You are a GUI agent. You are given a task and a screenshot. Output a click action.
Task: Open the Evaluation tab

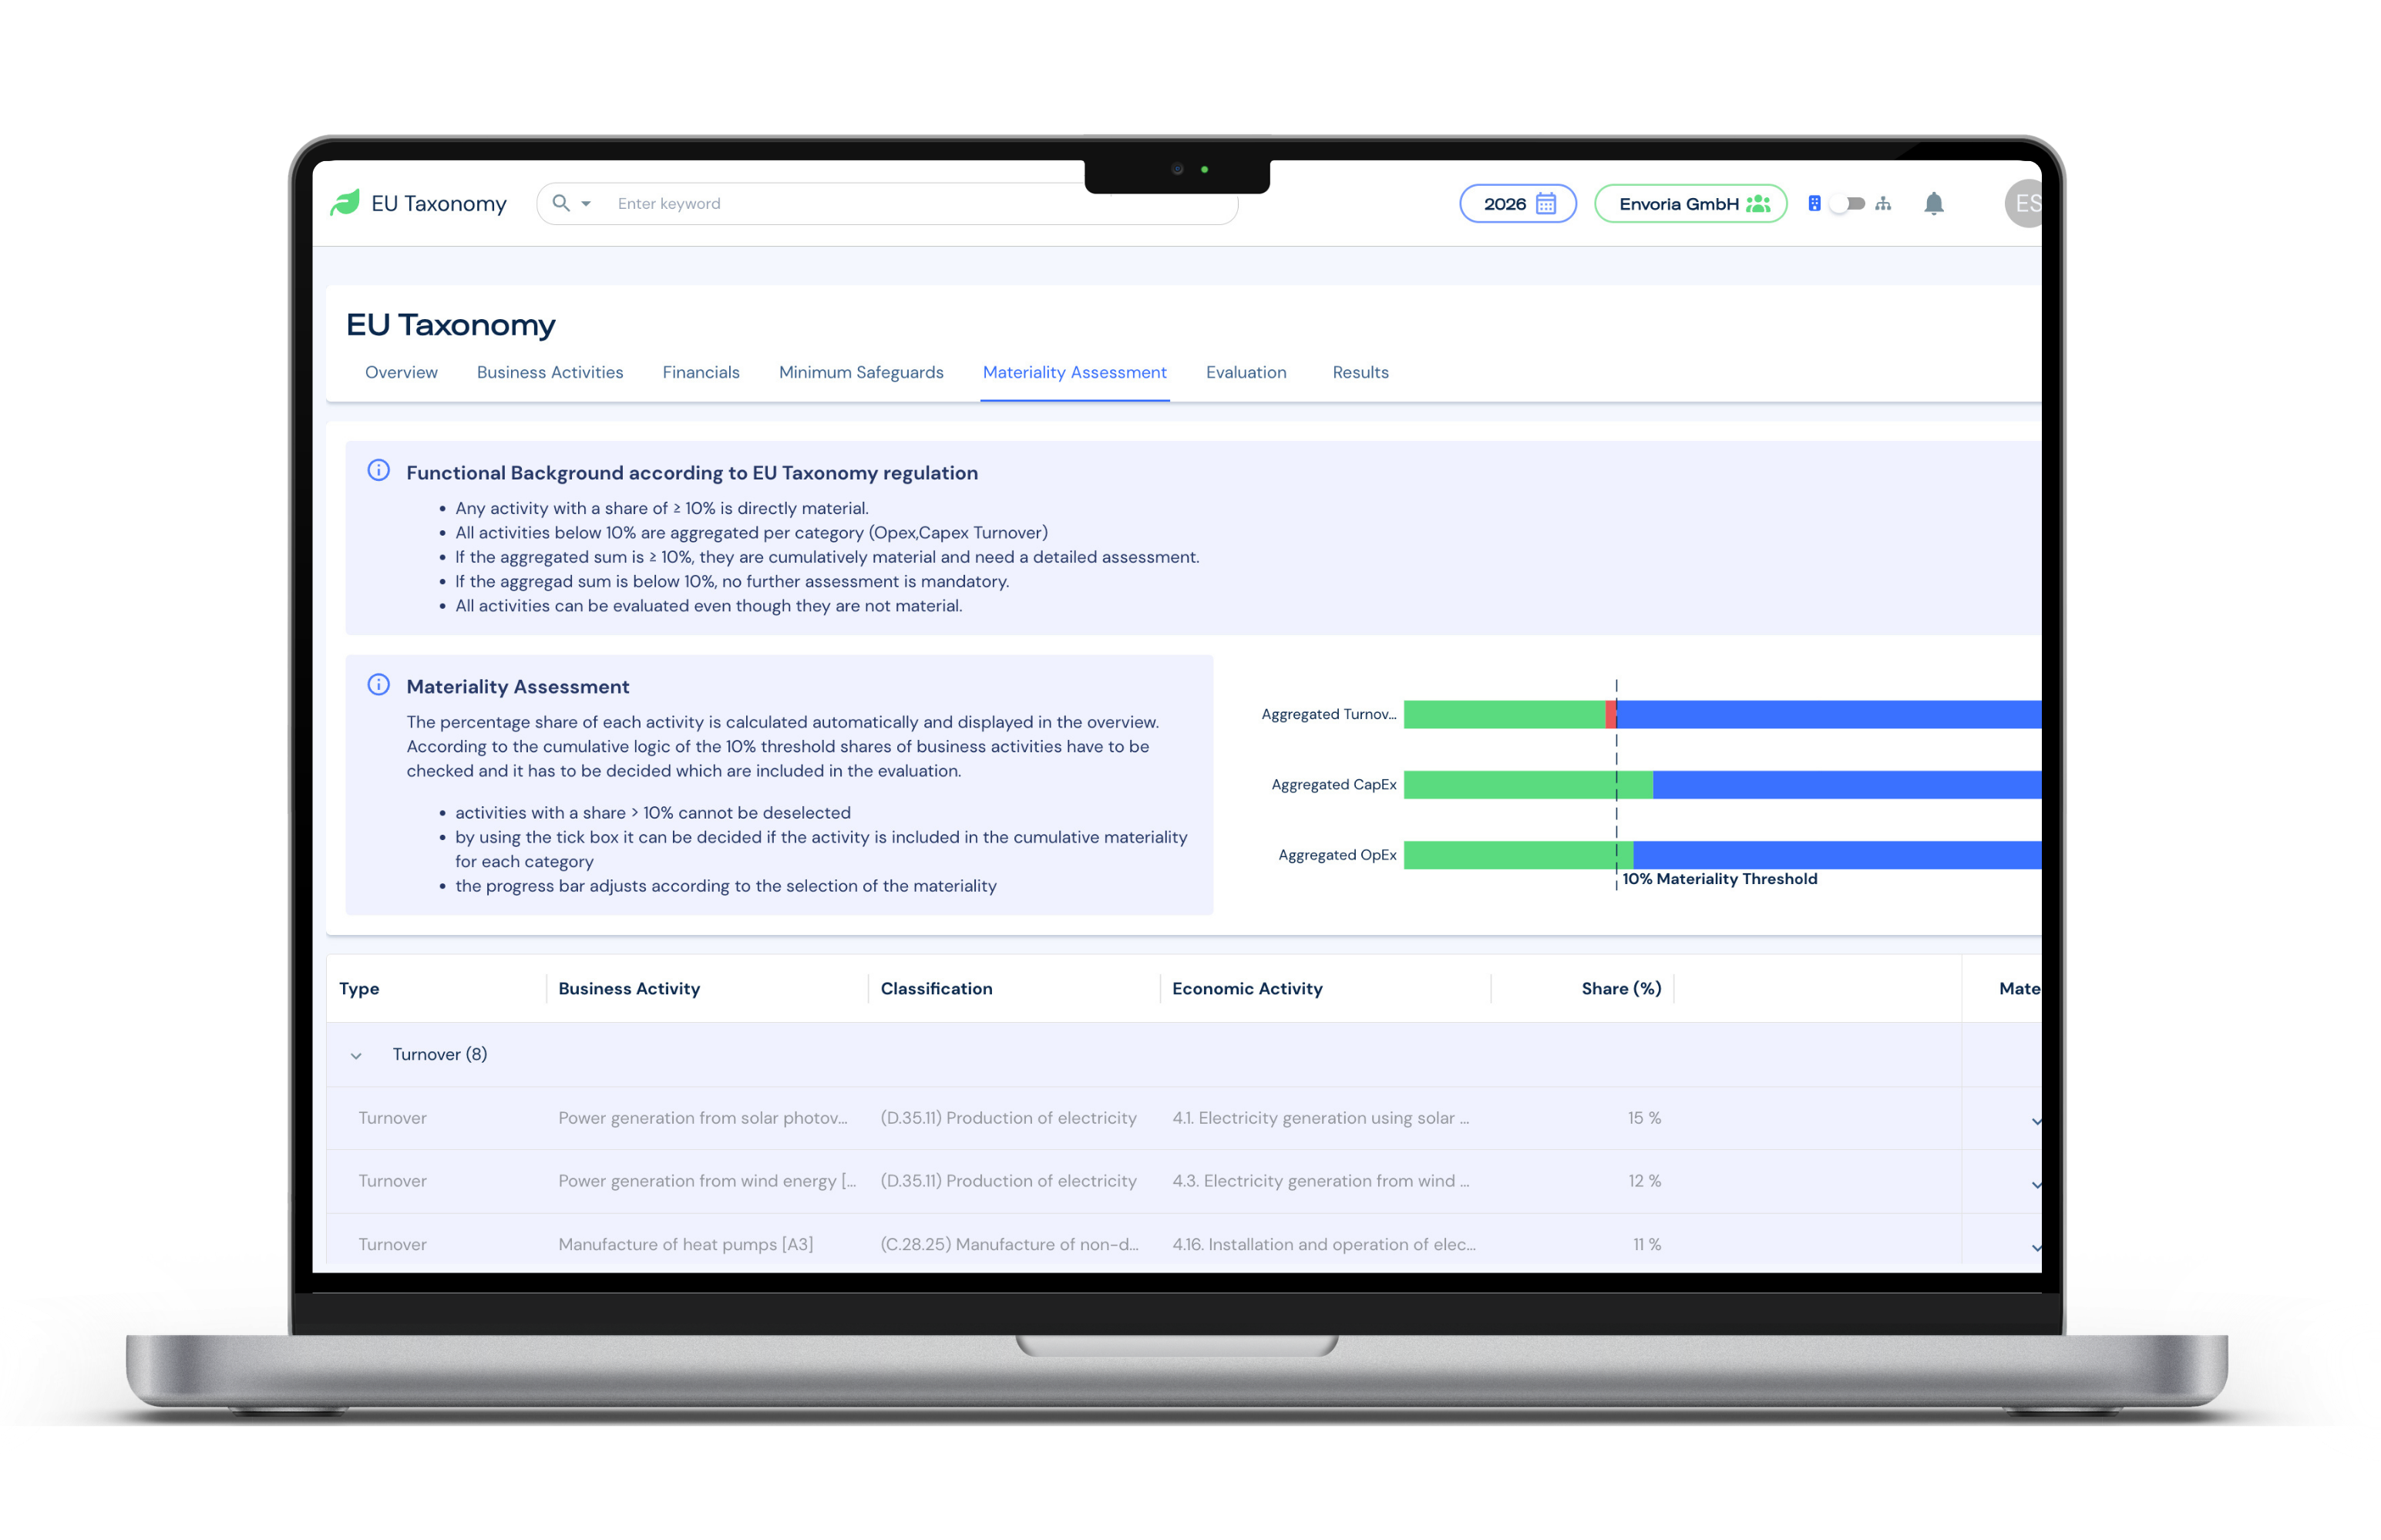pos(1246,372)
